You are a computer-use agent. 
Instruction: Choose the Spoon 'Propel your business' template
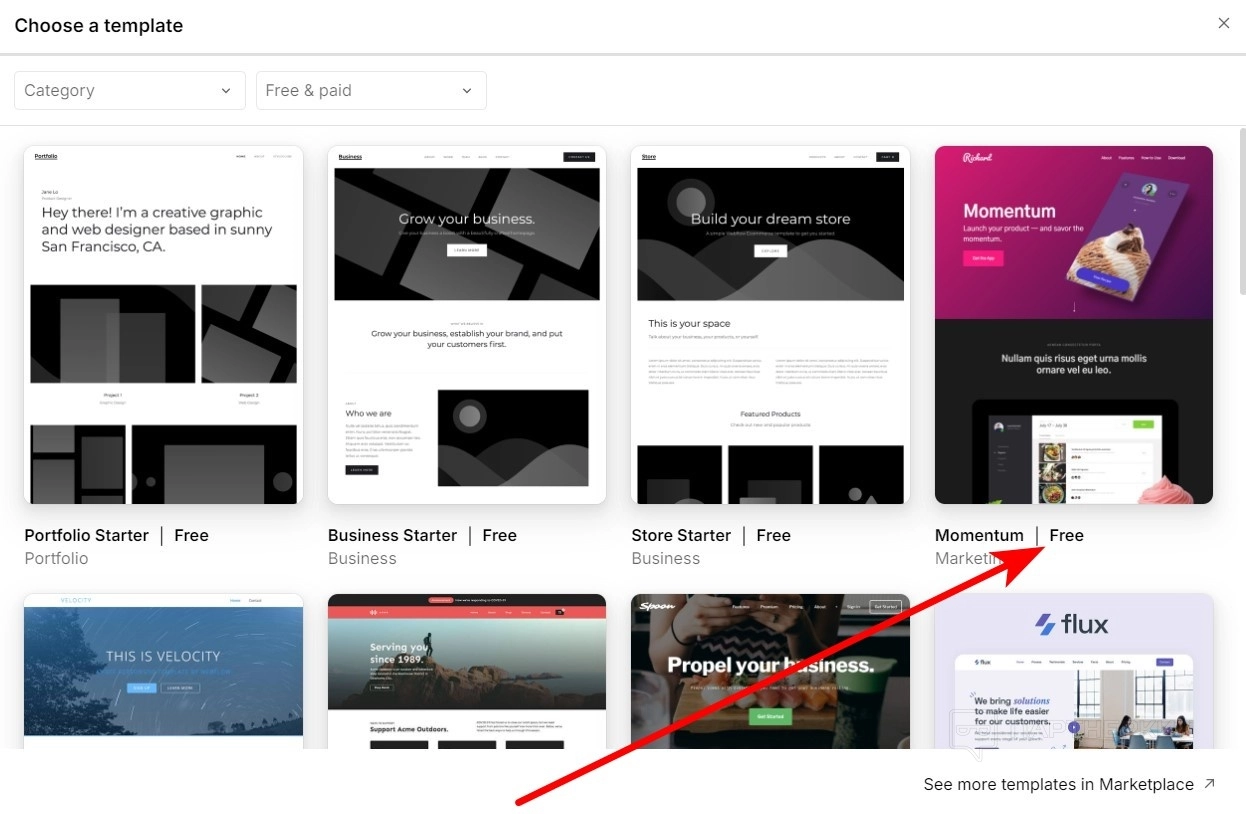(x=770, y=670)
